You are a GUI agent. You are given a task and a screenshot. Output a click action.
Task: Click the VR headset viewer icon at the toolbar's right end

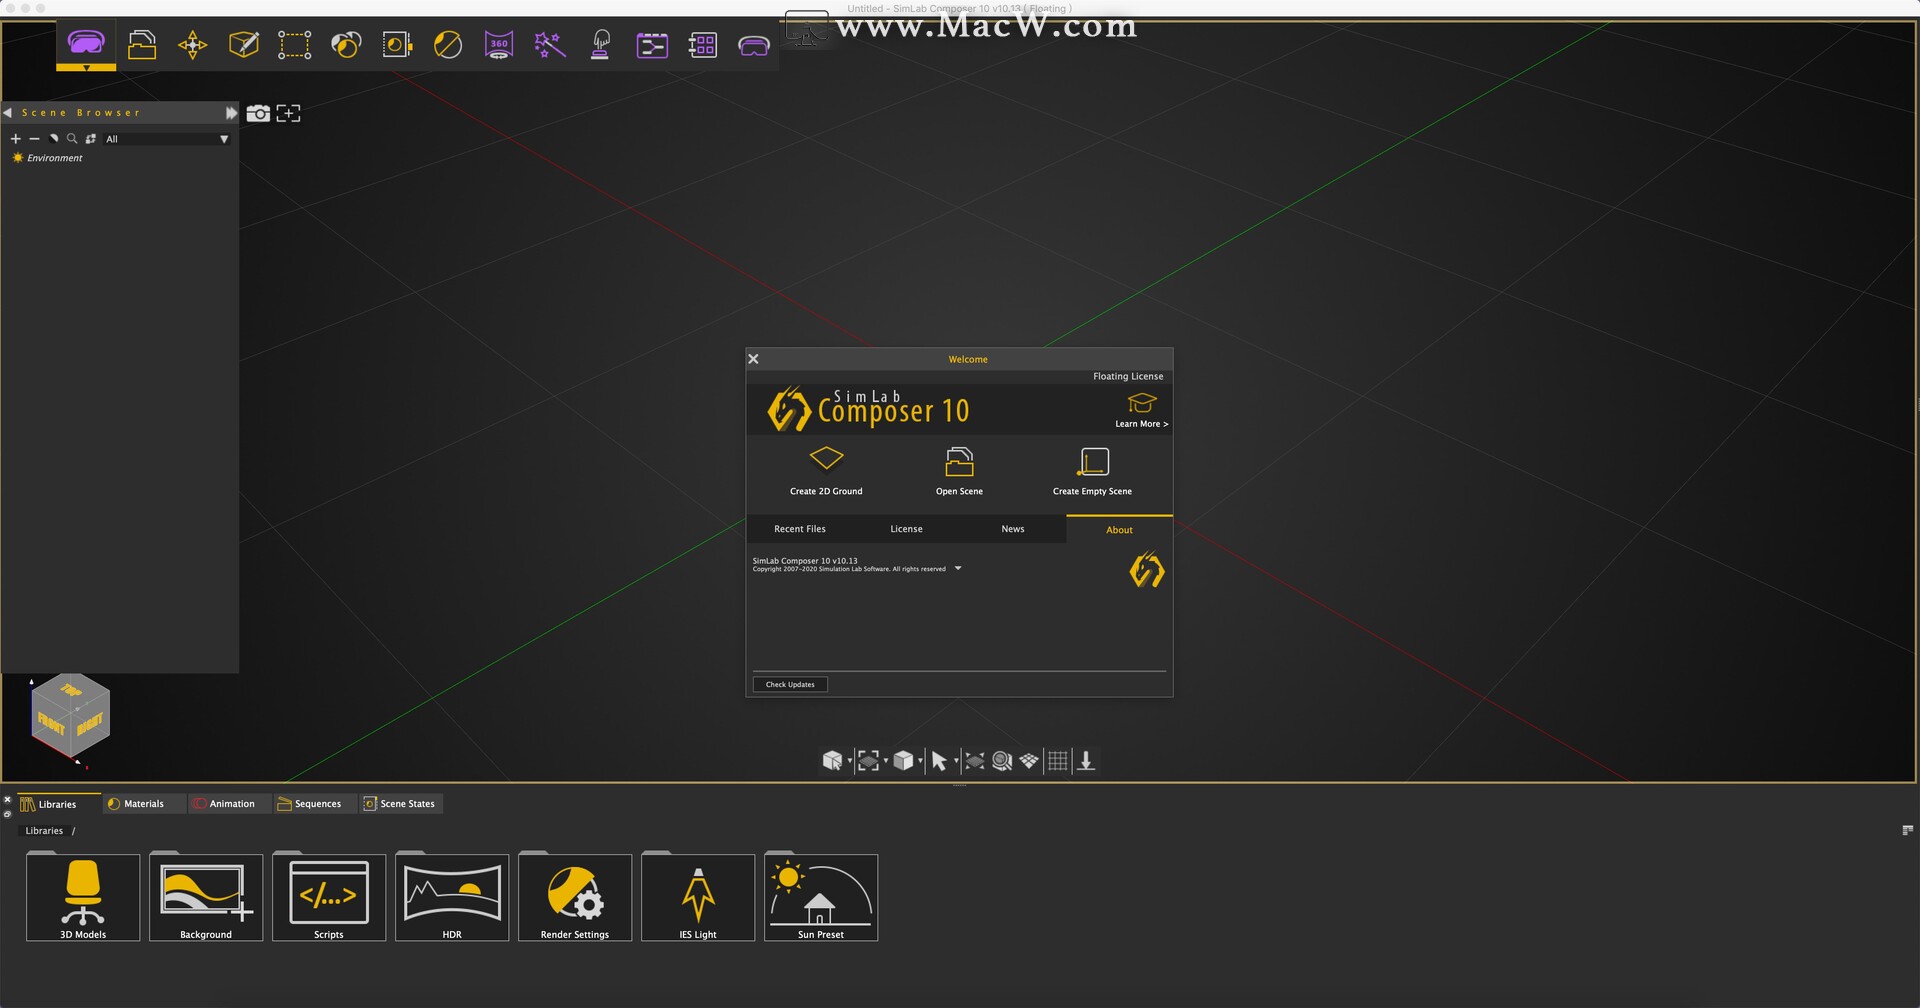pos(753,46)
